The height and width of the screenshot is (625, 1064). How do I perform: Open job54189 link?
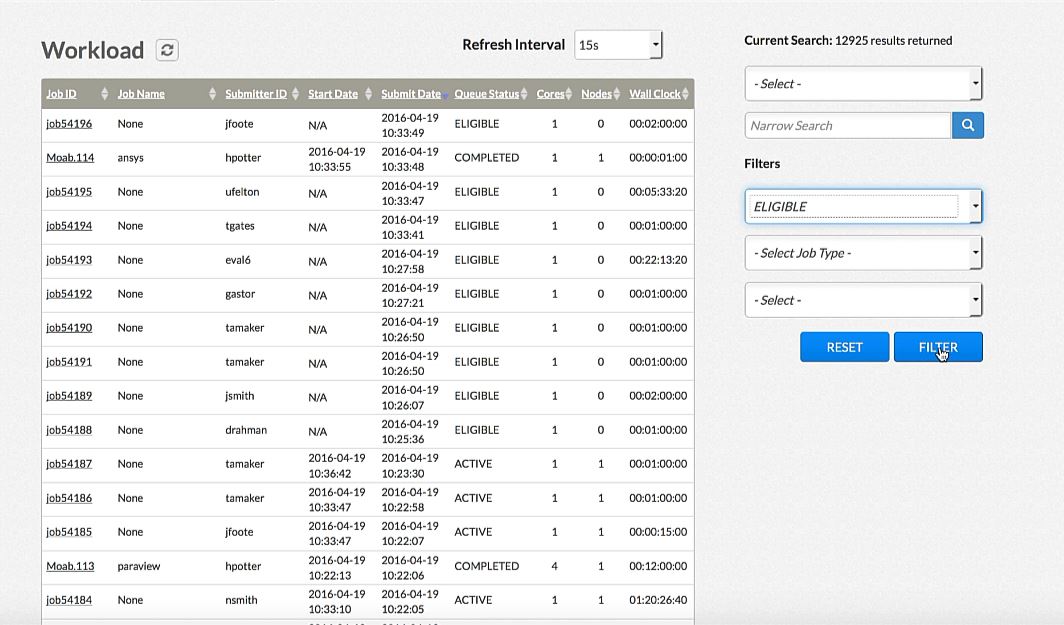click(69, 396)
